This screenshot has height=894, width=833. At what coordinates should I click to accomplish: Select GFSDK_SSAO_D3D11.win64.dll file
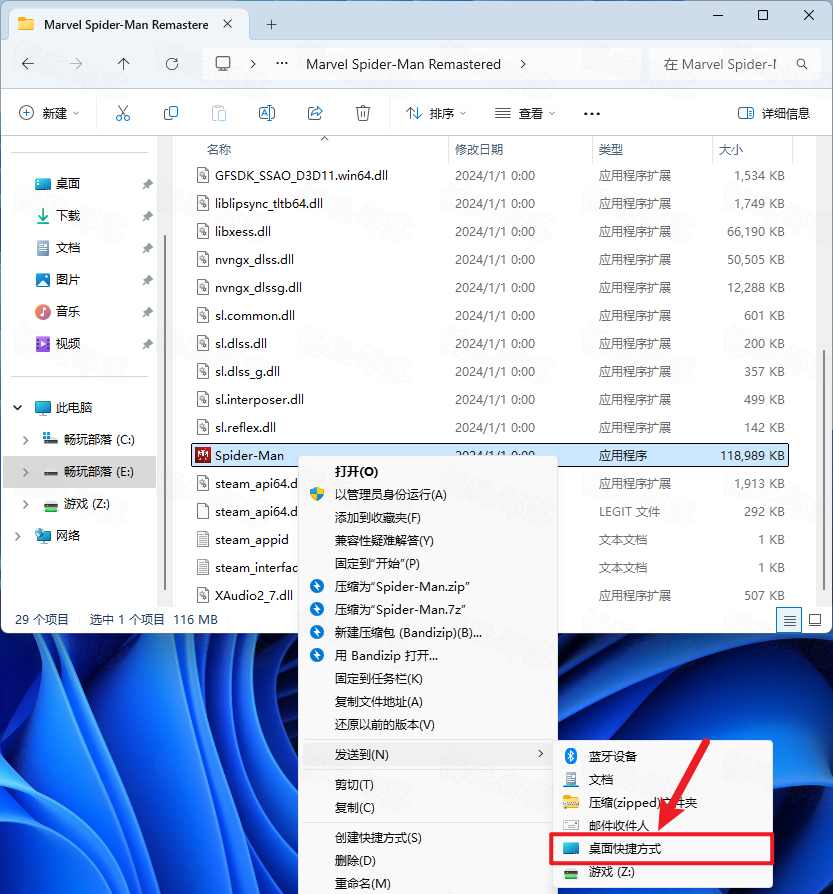pos(490,176)
